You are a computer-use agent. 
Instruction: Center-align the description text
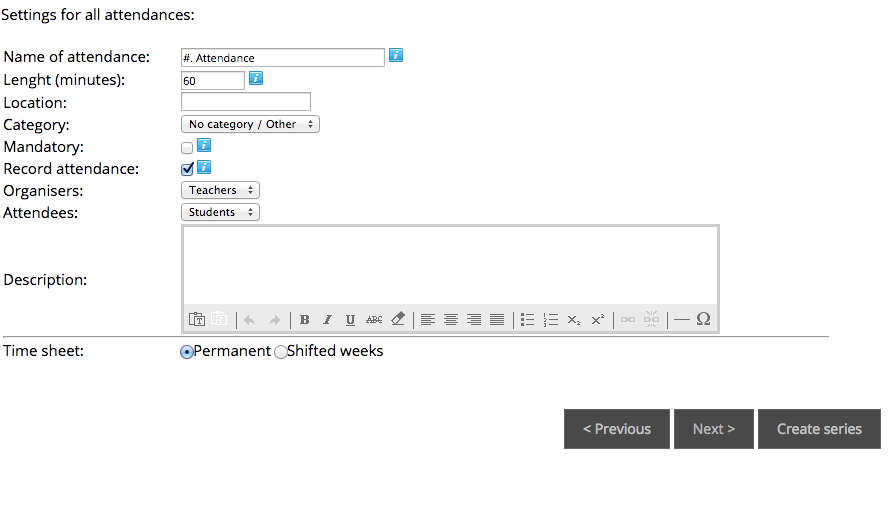coord(451,320)
